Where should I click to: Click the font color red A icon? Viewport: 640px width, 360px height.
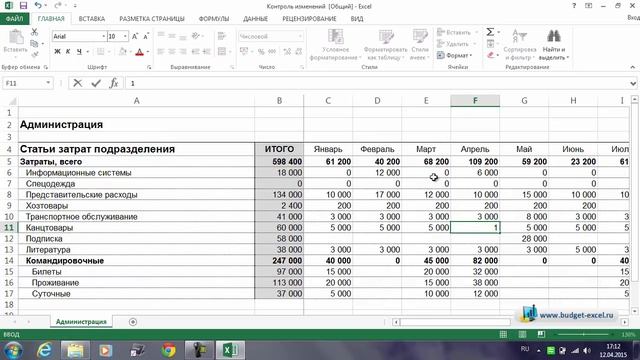[x=140, y=52]
